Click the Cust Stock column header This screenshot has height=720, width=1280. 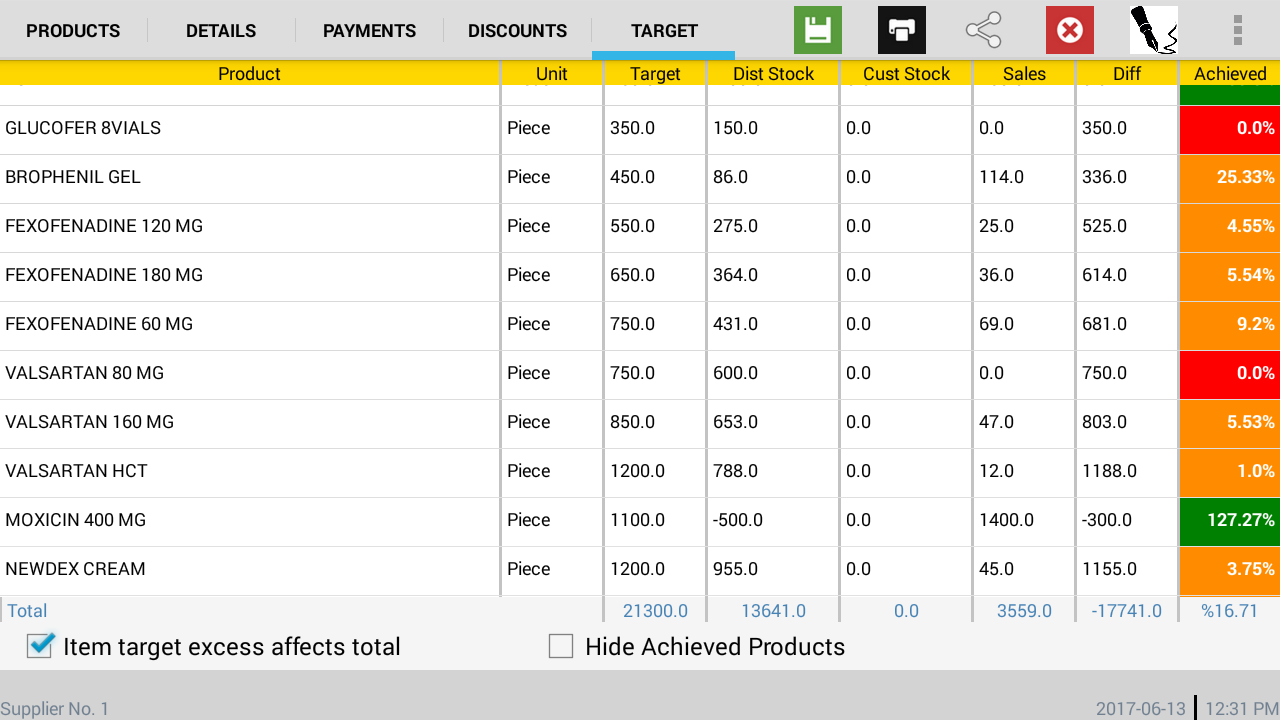[906, 74]
